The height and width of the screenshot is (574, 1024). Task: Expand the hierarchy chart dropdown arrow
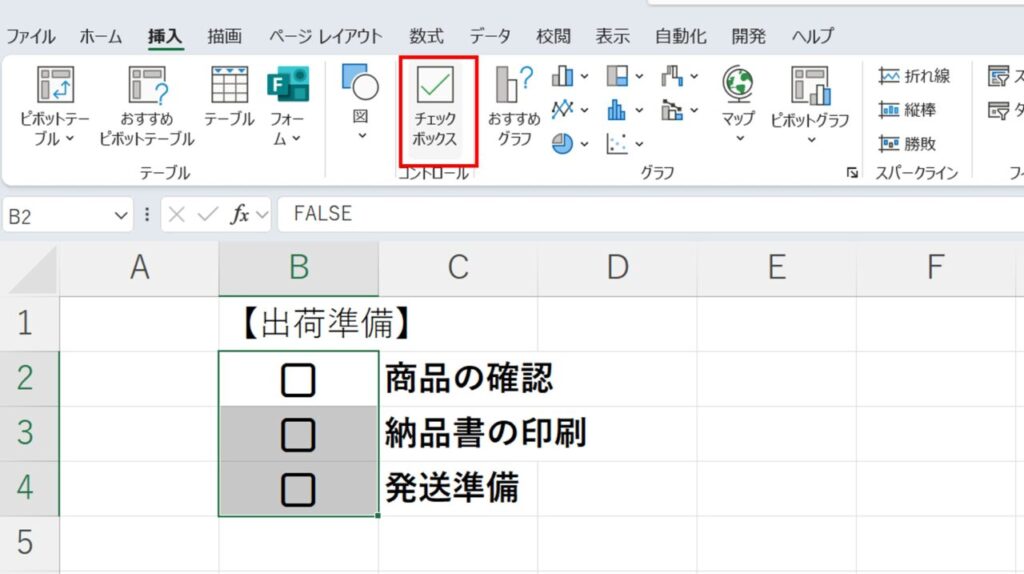pos(639,77)
